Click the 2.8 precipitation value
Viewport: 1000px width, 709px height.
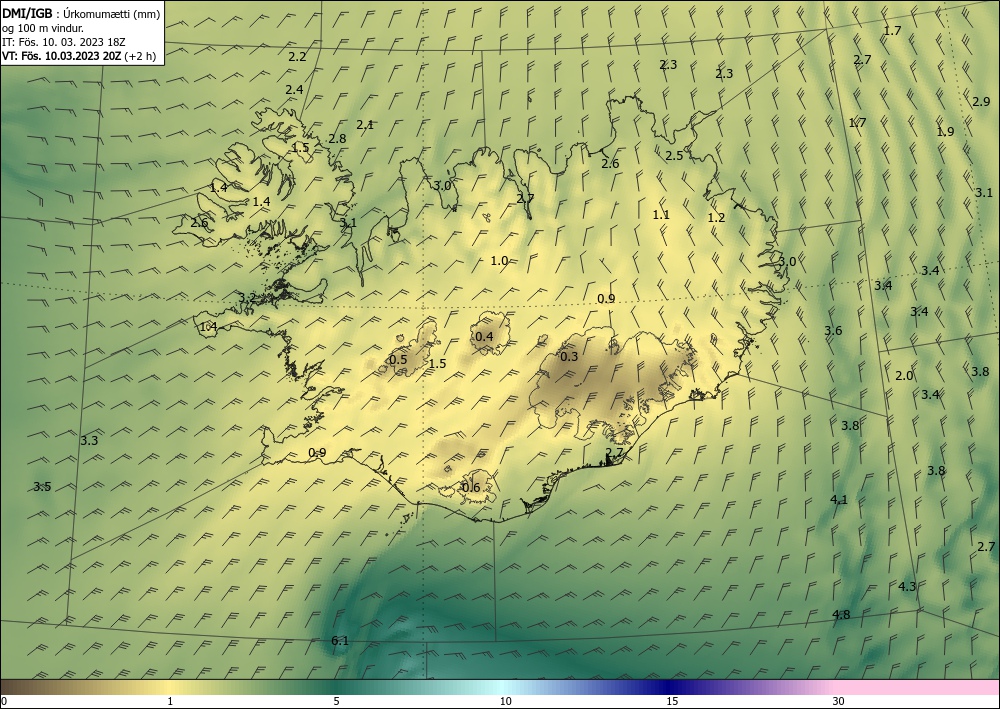click(337, 138)
